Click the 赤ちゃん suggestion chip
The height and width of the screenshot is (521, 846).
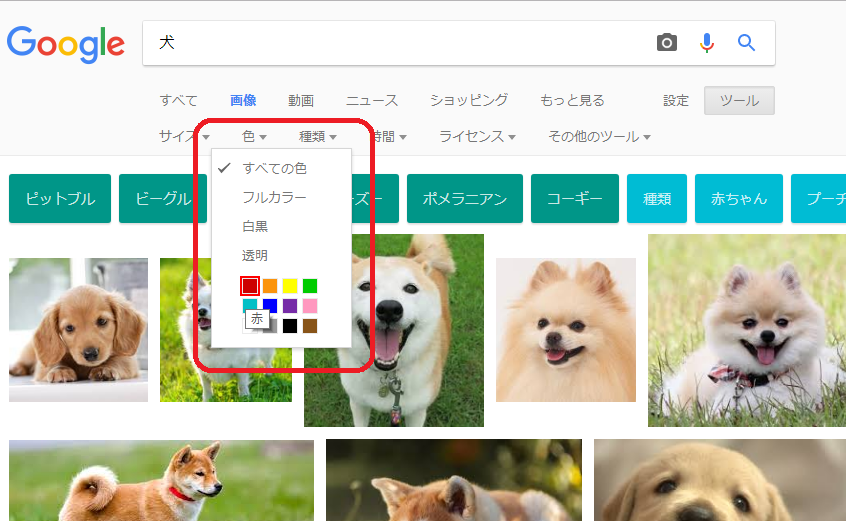coord(739,198)
